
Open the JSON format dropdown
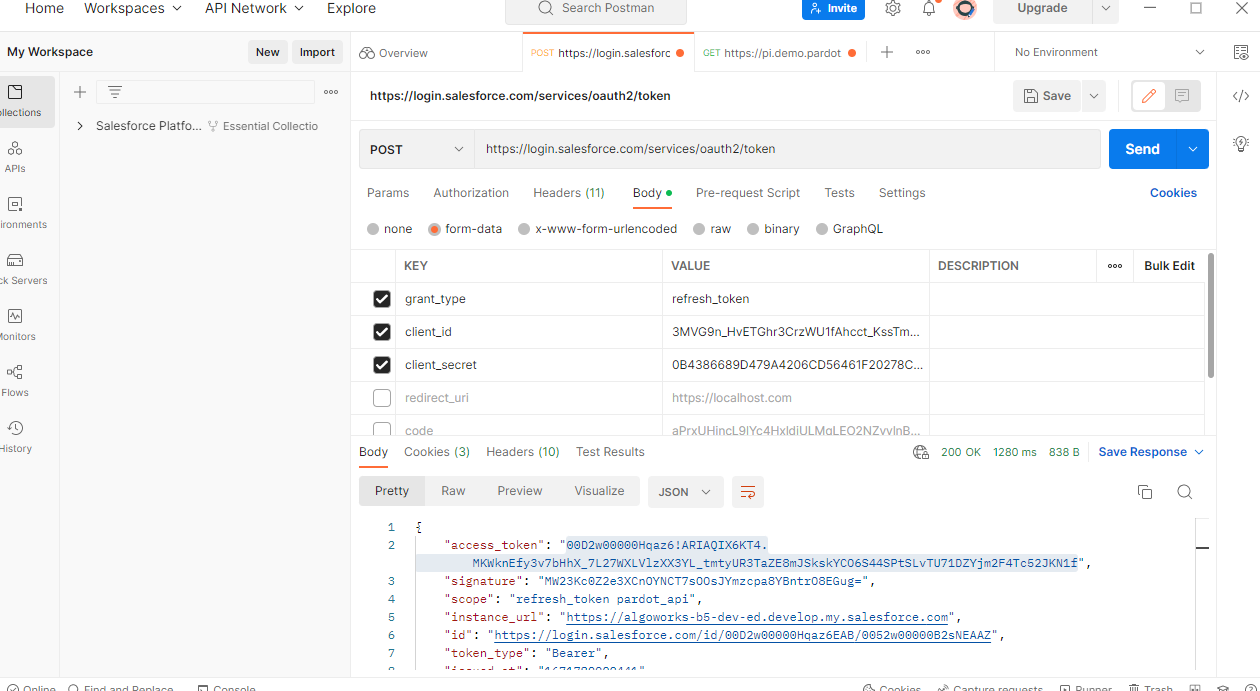(685, 492)
